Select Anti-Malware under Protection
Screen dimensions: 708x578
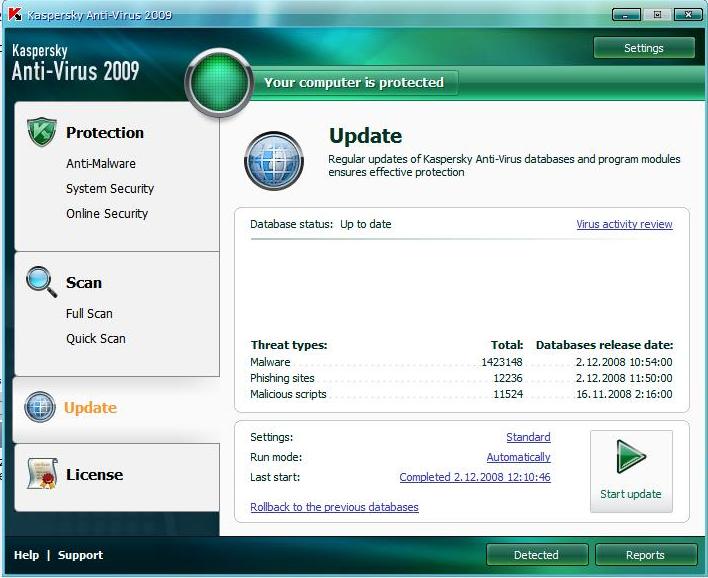point(101,163)
